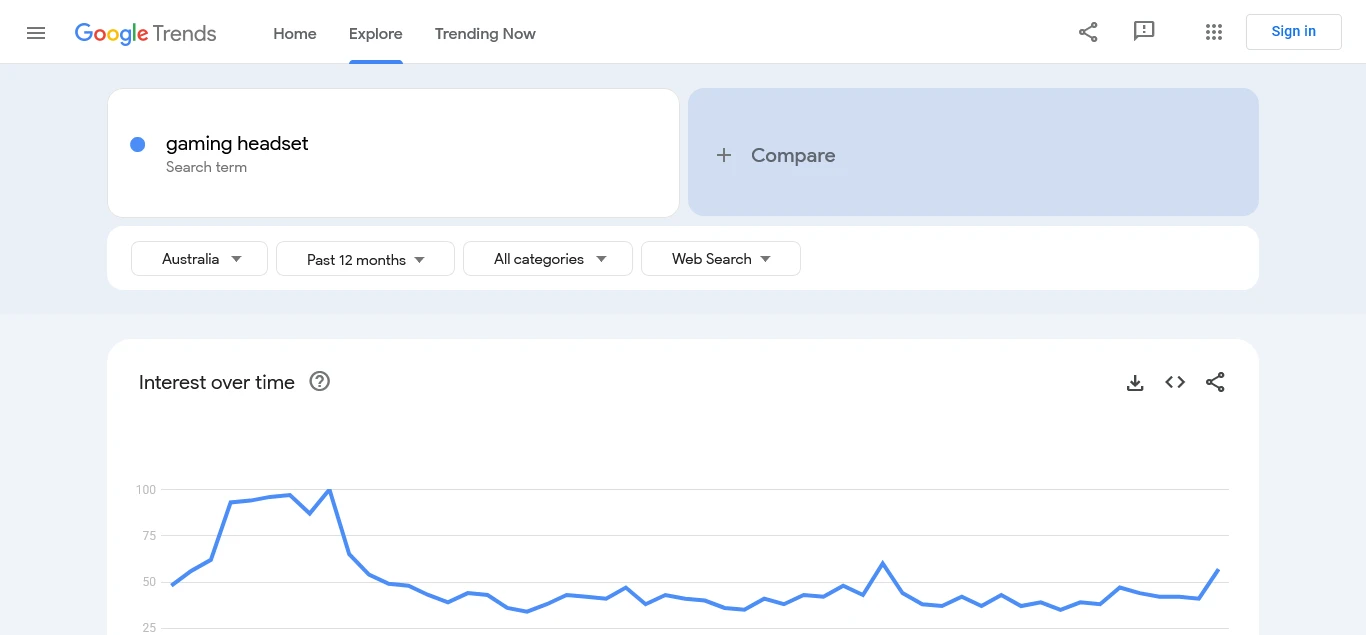1366x635 pixels.
Task: Select the Explore tab
Action: (376, 33)
